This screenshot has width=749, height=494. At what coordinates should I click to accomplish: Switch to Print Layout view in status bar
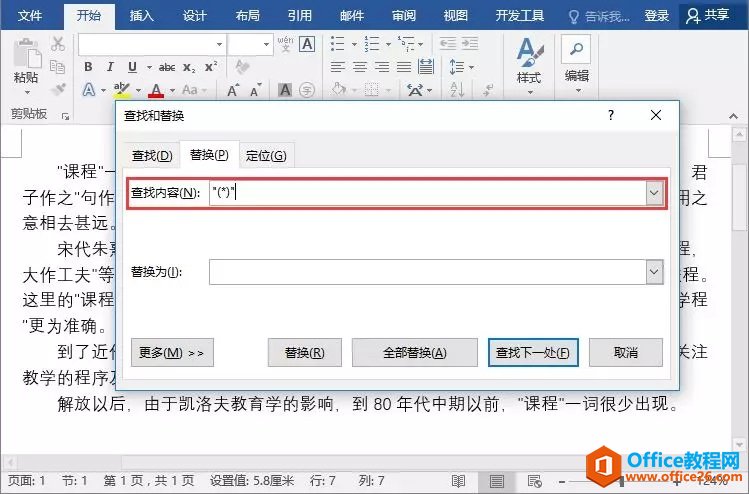coord(496,481)
